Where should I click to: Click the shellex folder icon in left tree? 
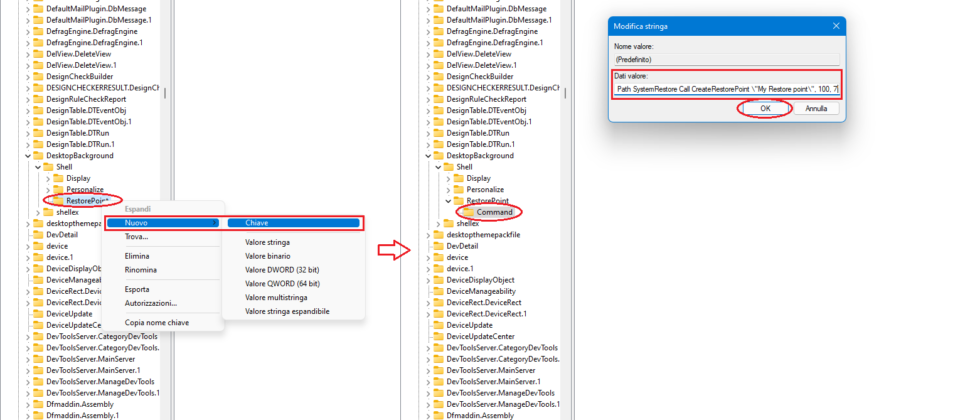[x=48, y=212]
